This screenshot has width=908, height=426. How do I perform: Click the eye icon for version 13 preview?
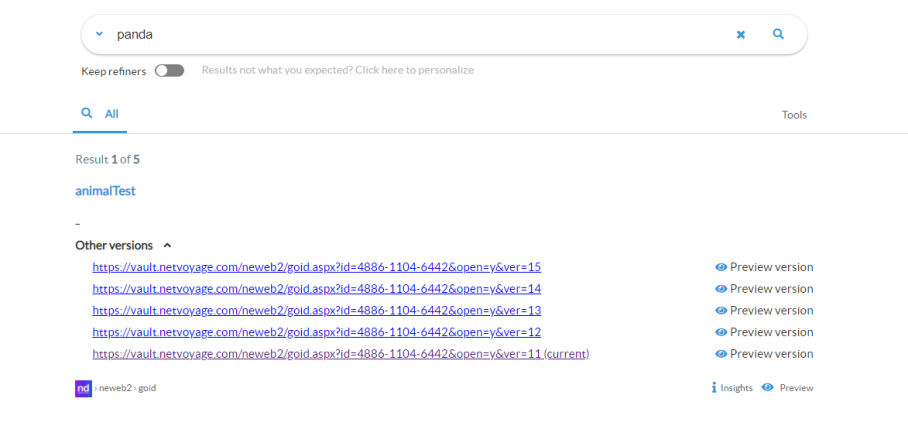click(721, 311)
